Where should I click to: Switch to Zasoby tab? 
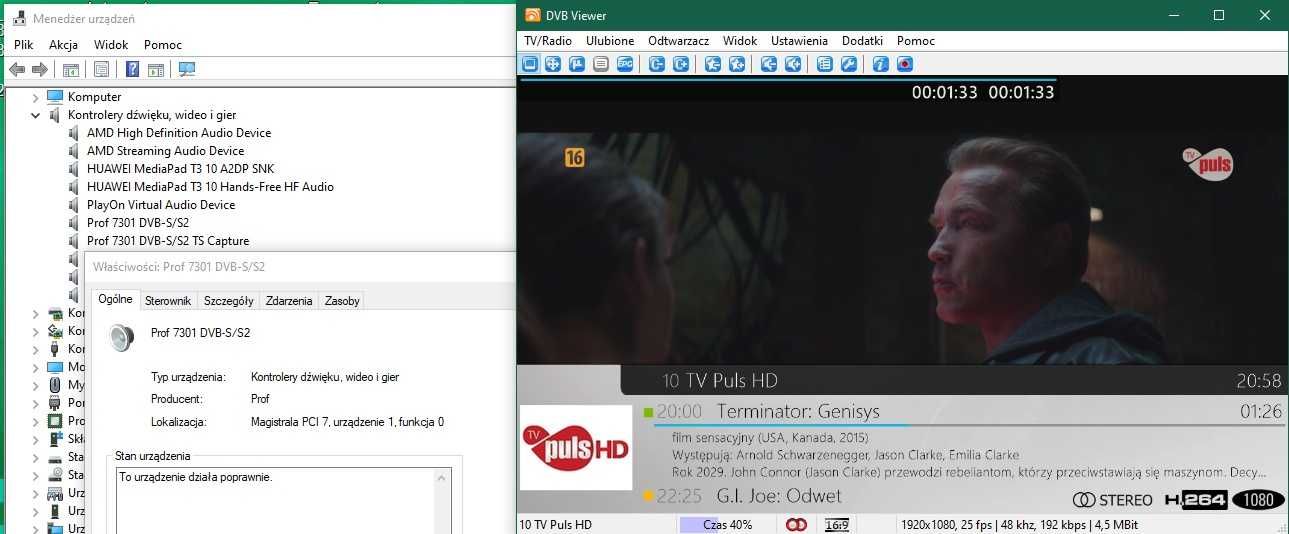(x=342, y=300)
